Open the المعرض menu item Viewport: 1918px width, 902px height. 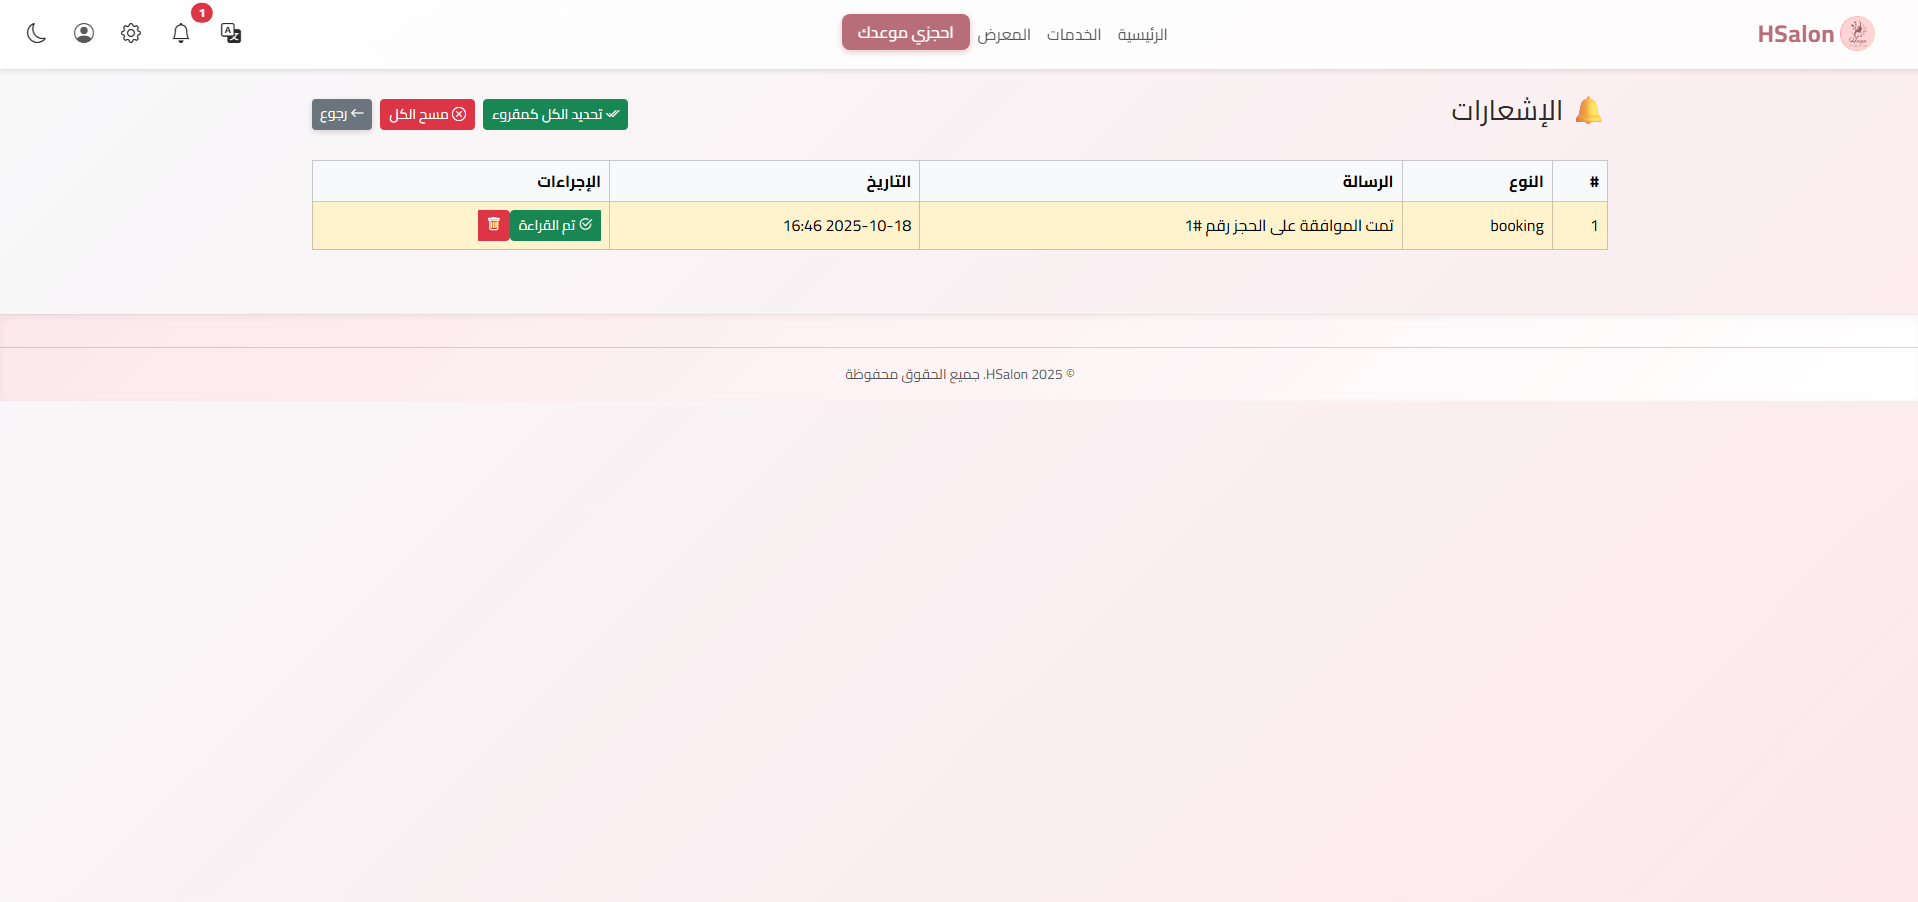(1005, 34)
